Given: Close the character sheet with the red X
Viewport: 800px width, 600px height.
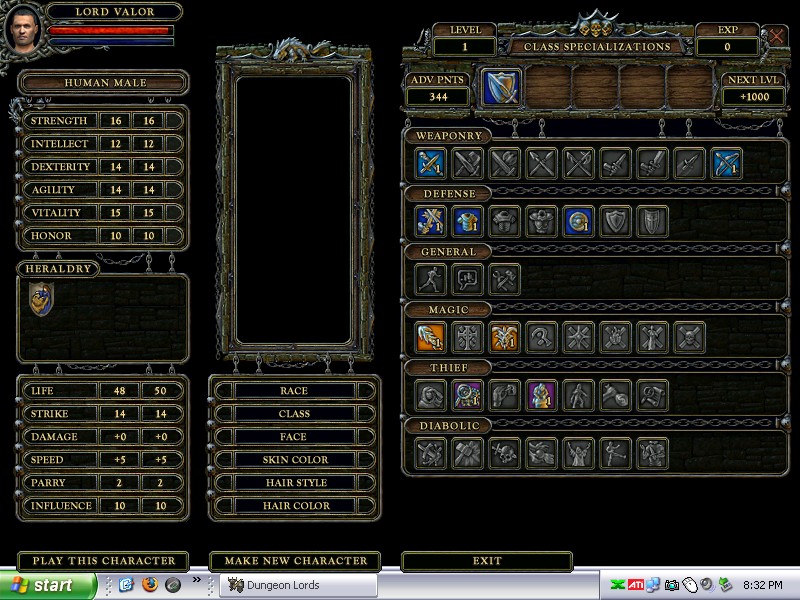Looking at the screenshot, I should click(x=776, y=36).
